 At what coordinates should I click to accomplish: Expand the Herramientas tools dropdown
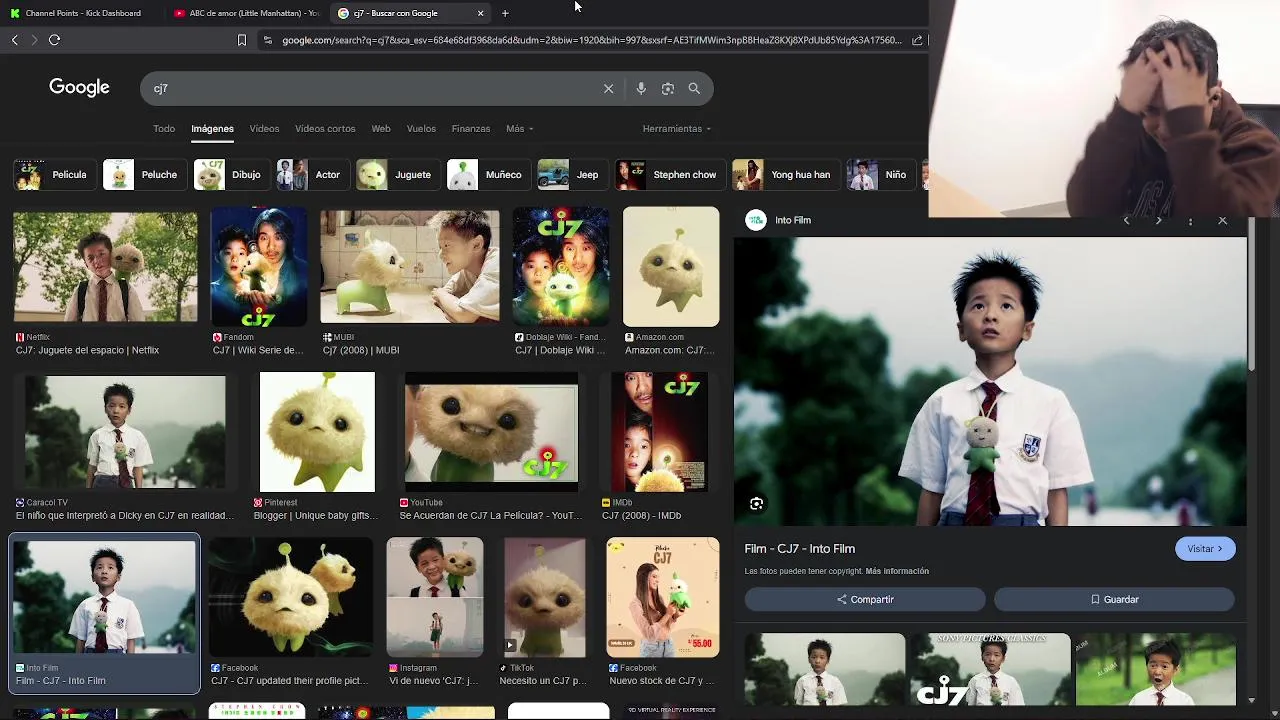point(676,128)
